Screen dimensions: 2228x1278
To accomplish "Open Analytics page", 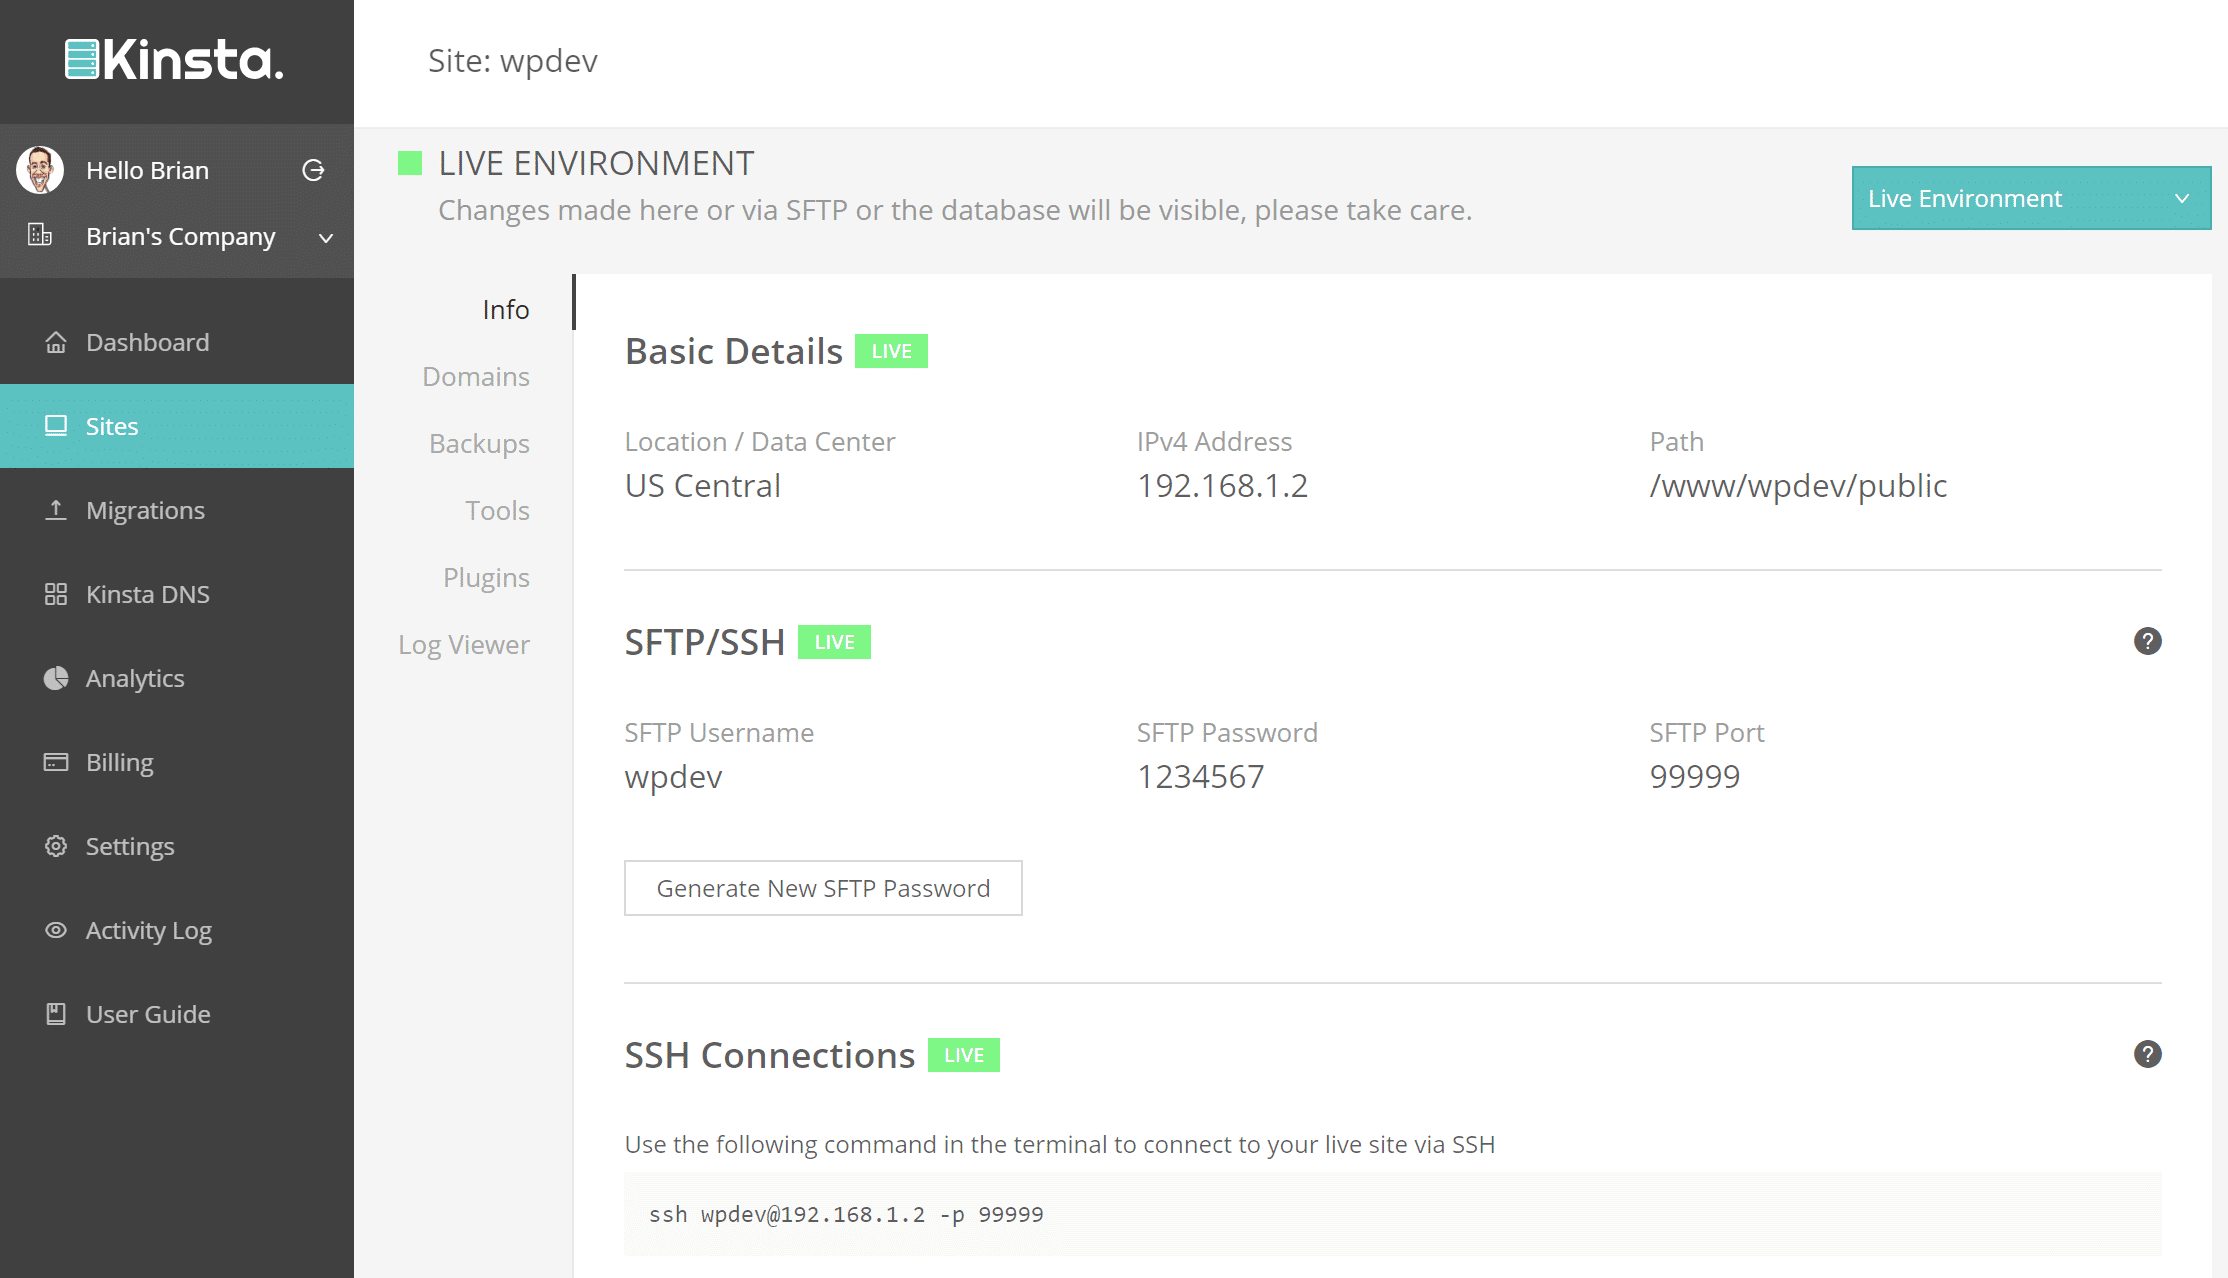I will [x=177, y=678].
